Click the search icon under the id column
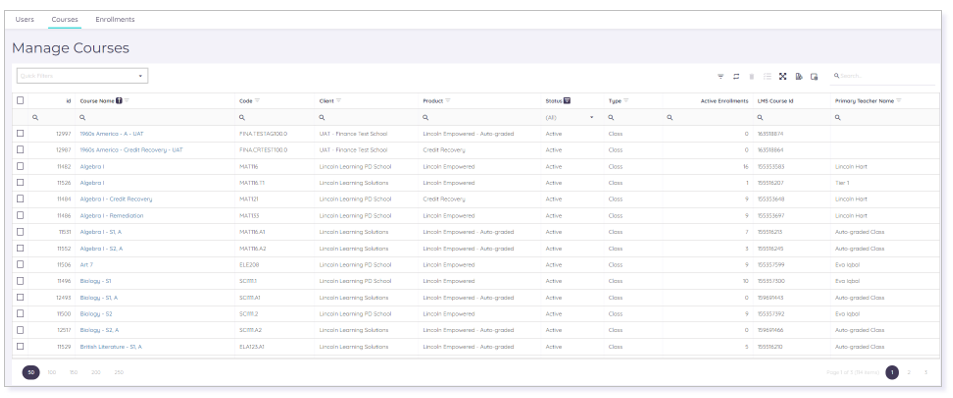 (35, 118)
